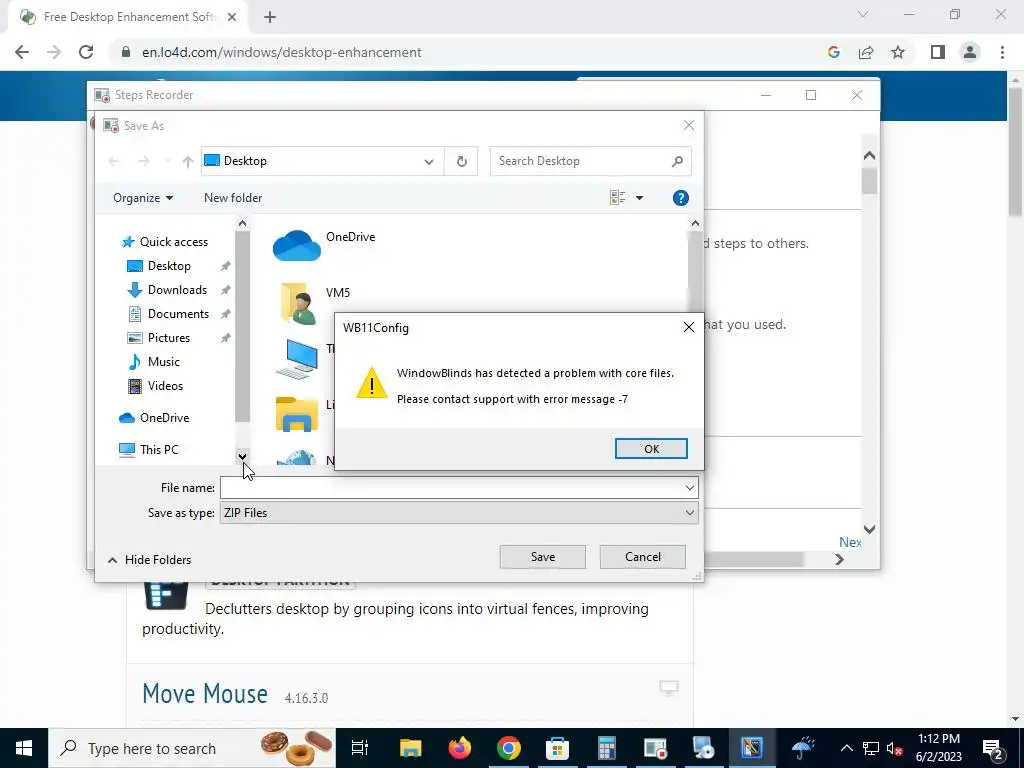Click navigation pane scroll-down arrow
The width and height of the screenshot is (1024, 768).
coord(242,456)
